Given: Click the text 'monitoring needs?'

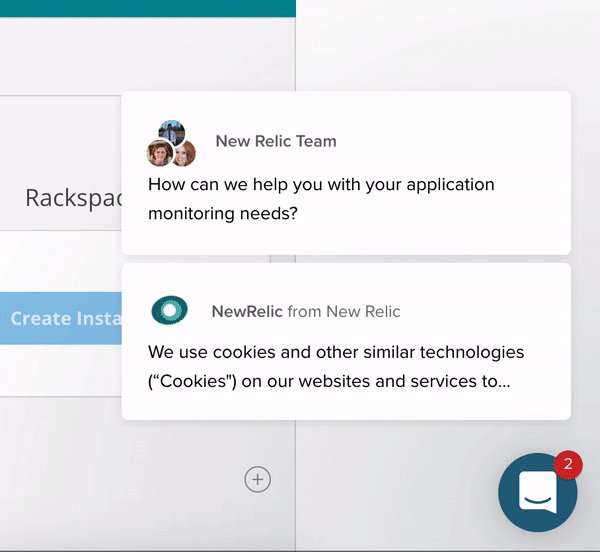Looking at the screenshot, I should (223, 213).
